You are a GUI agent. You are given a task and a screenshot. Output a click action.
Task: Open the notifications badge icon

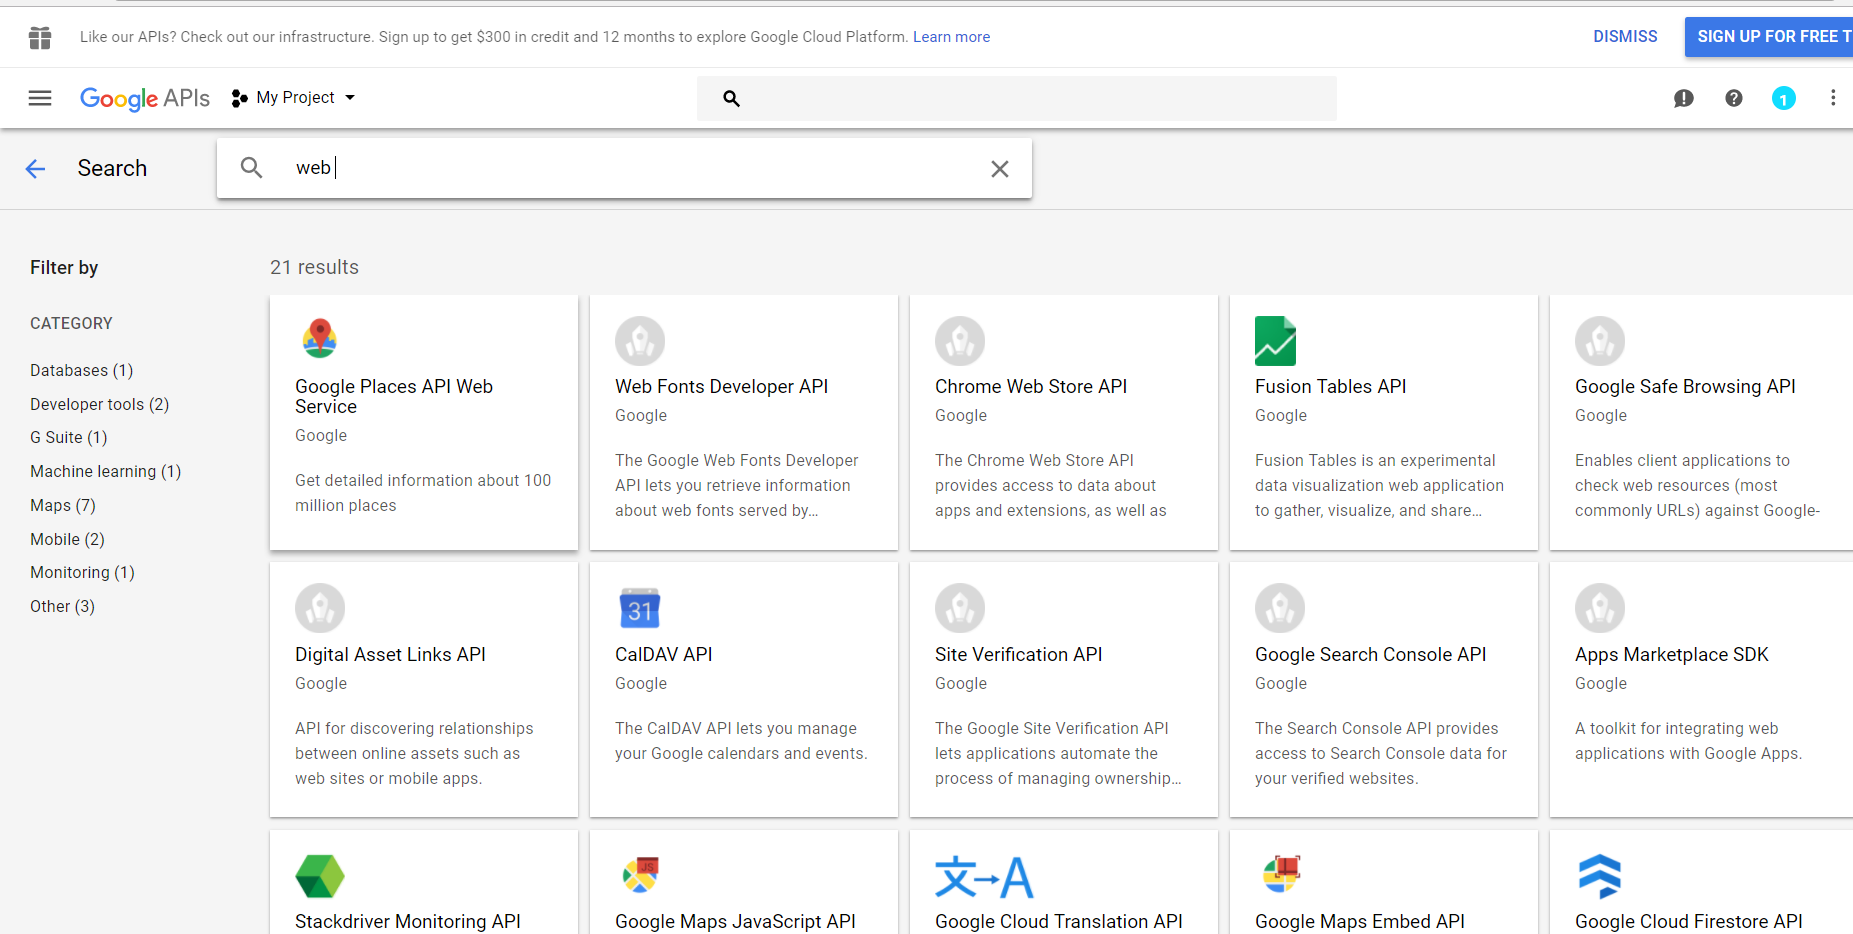[x=1783, y=98]
